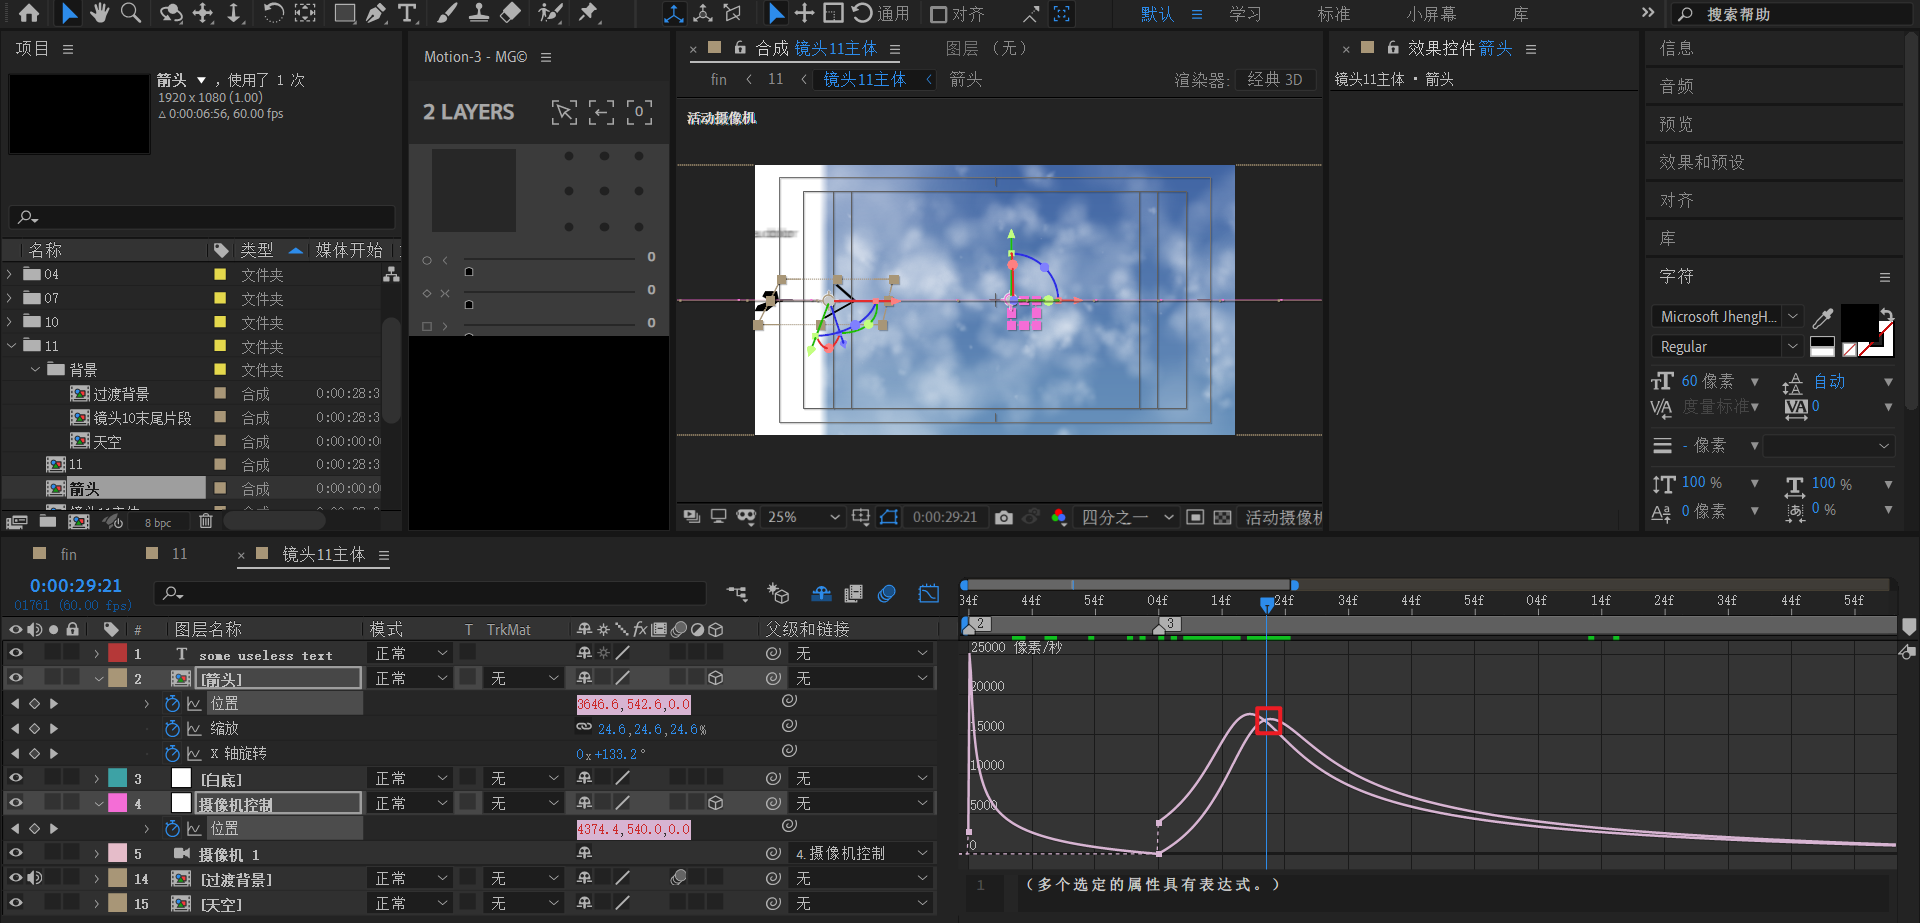Select the Clone Stamp tool

479,13
